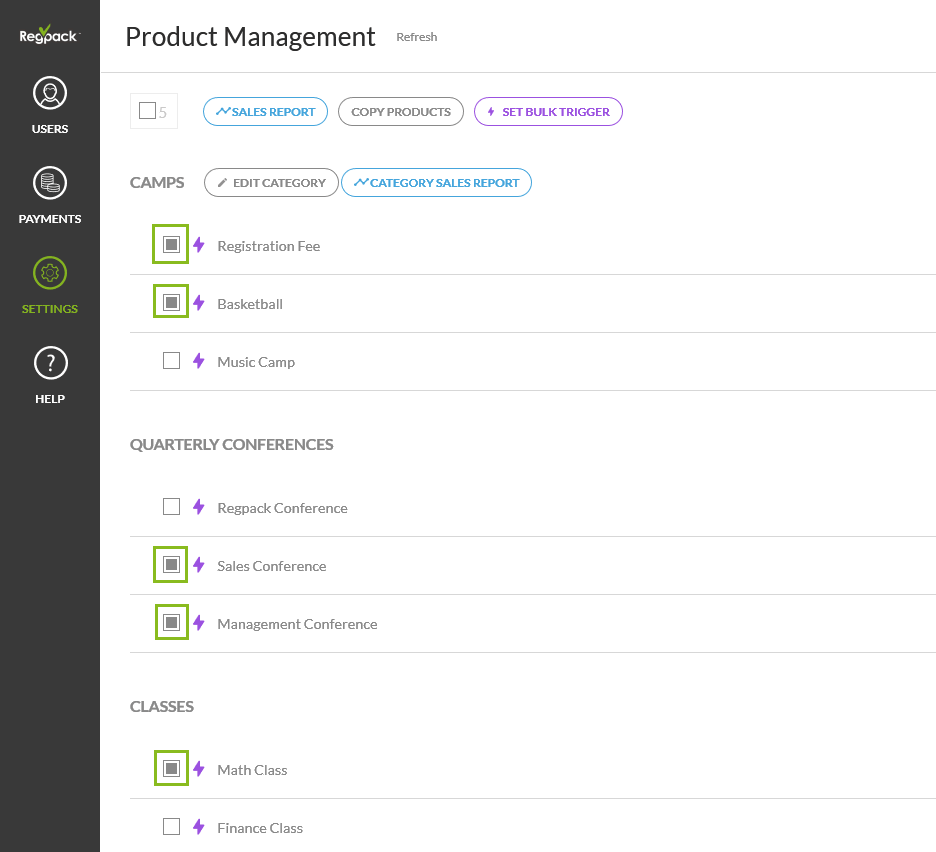Viewport: 936px width, 852px height.
Task: Open the Users section in sidebar
Action: click(x=50, y=94)
